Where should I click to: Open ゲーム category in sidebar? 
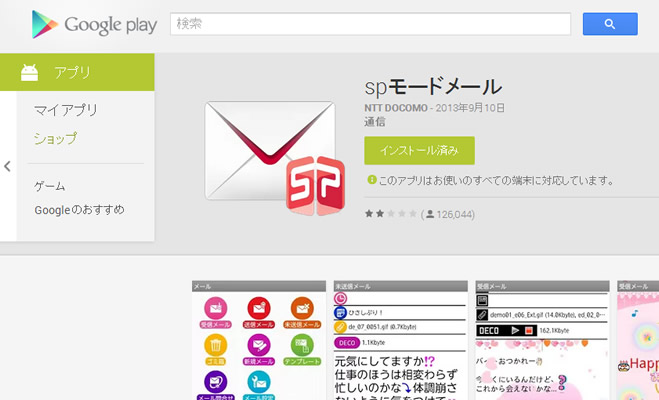click(50, 186)
